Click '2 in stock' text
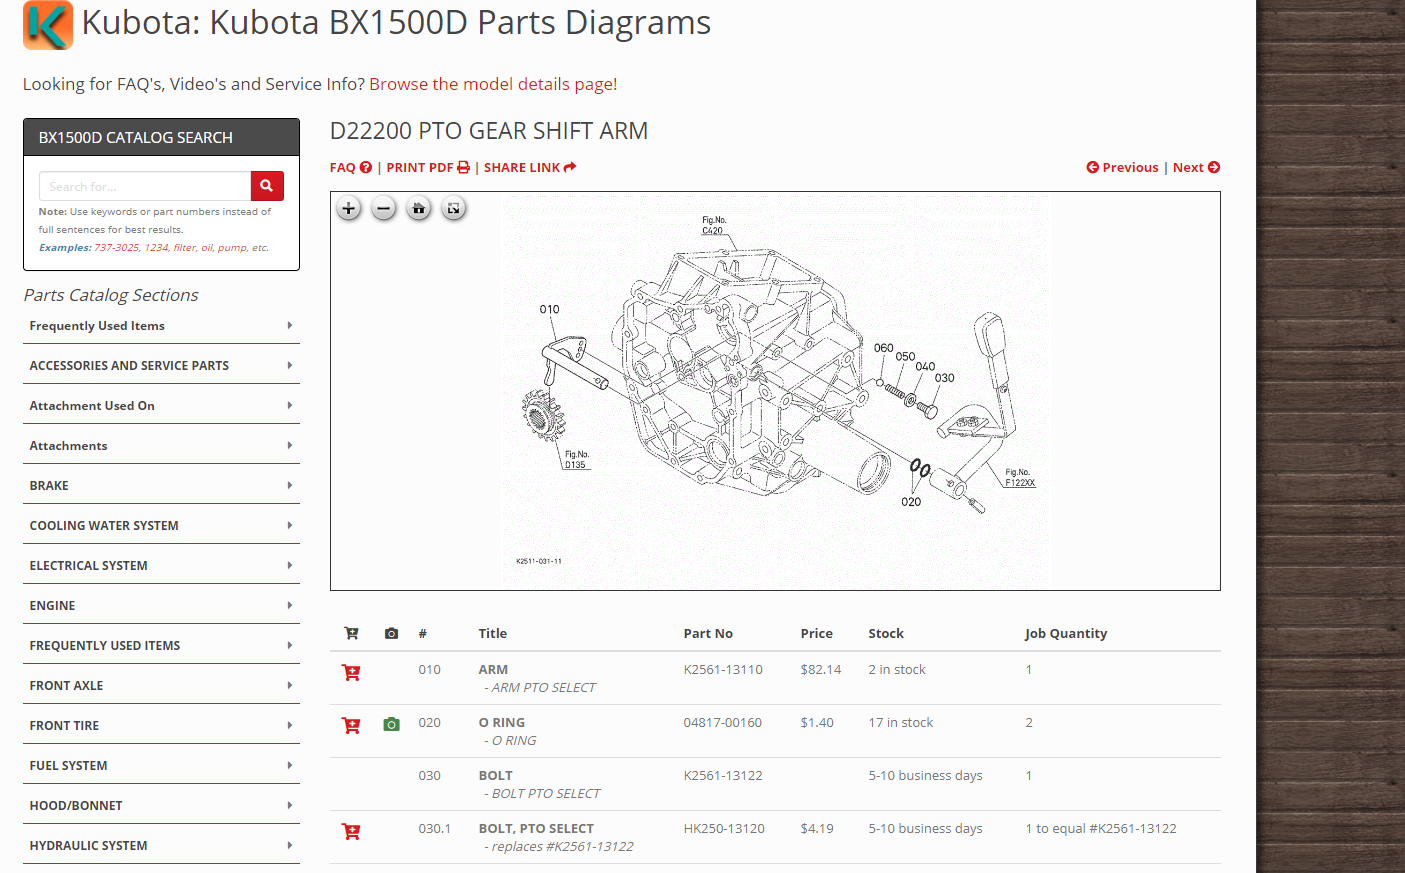 click(897, 669)
